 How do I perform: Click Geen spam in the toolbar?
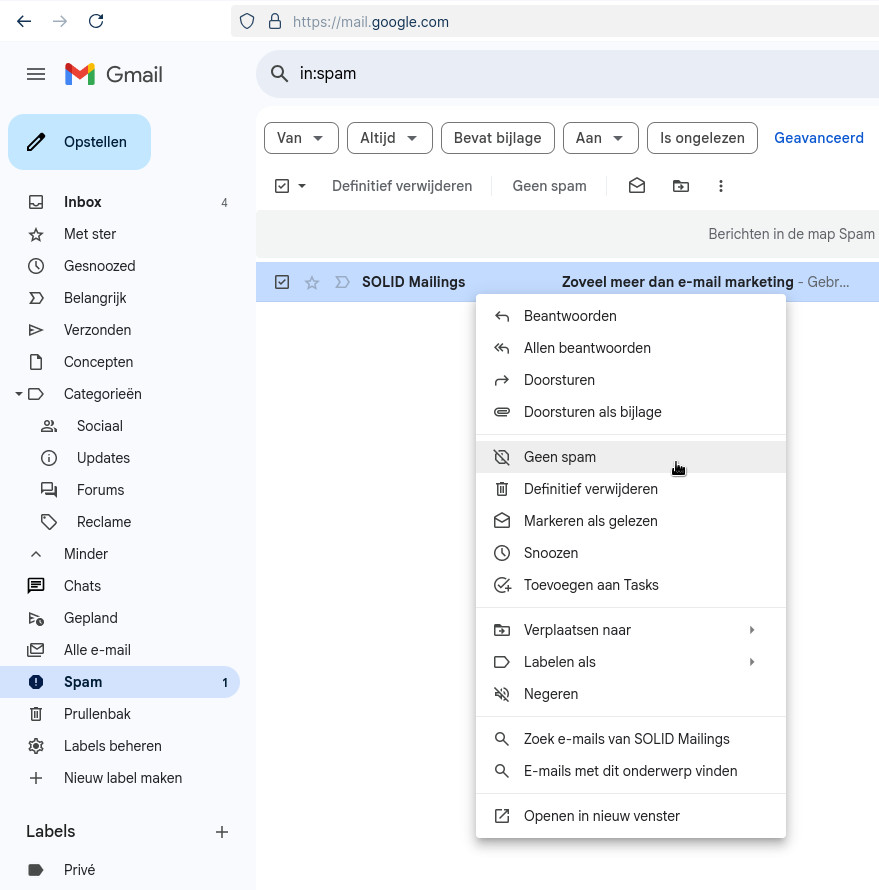pos(549,186)
